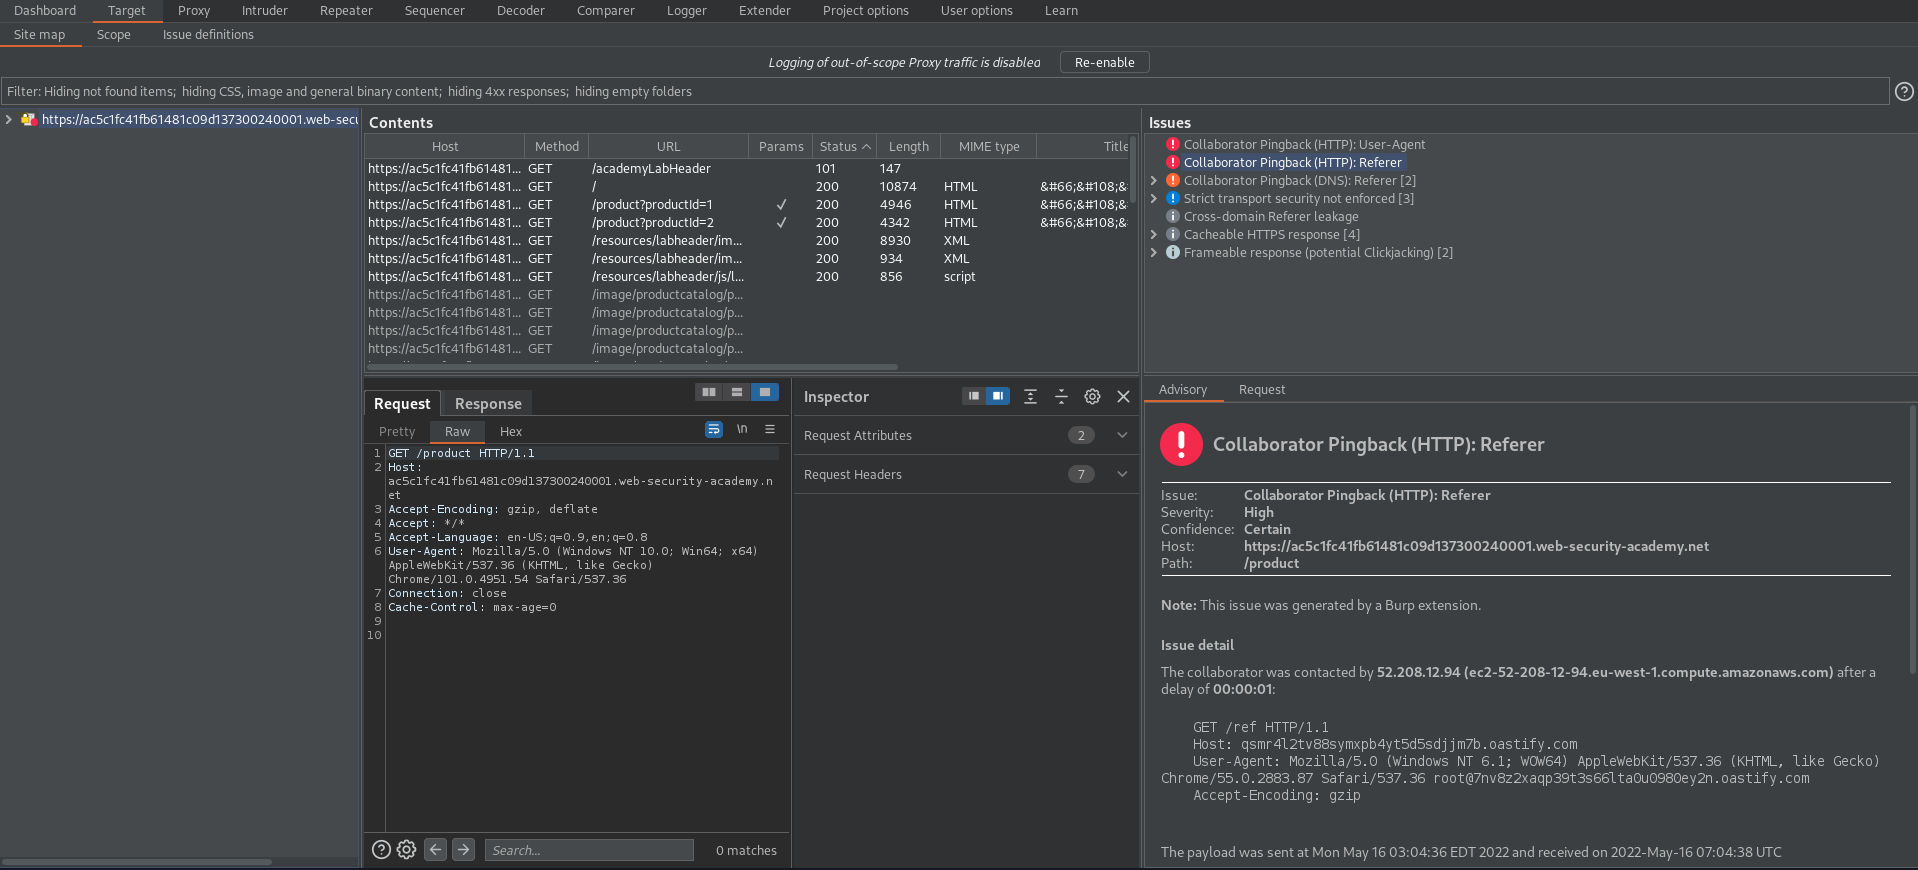Viewport: 1918px width, 870px height.
Task: Click help icon beside the search bar
Action: tap(381, 849)
